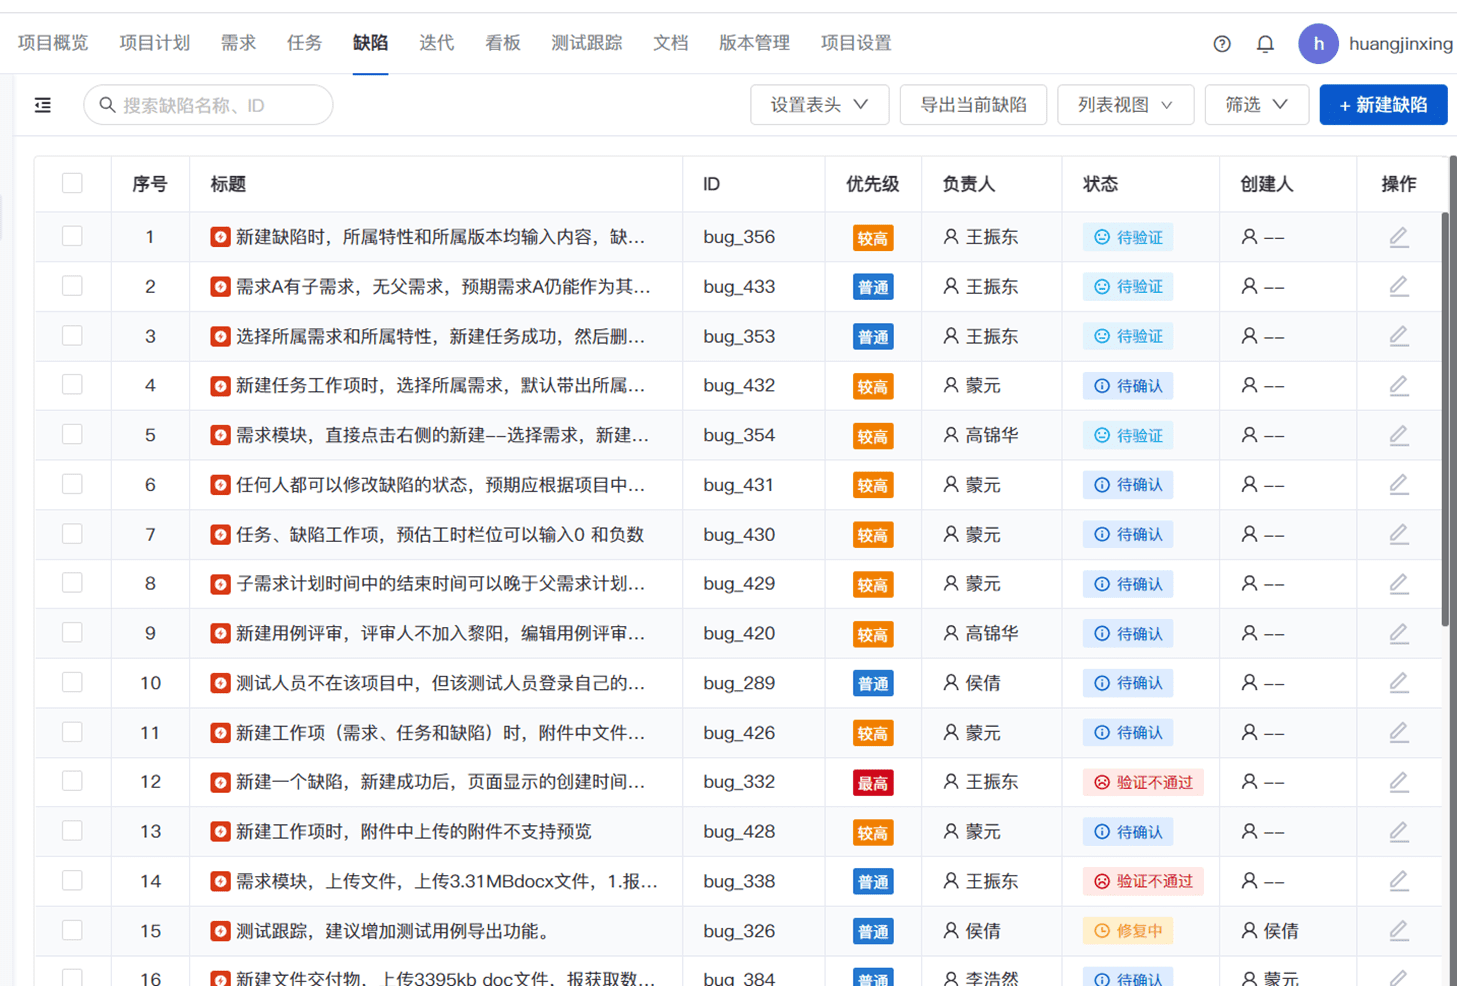Click the edit pencil for bug_326
The height and width of the screenshot is (986, 1457).
point(1399,931)
